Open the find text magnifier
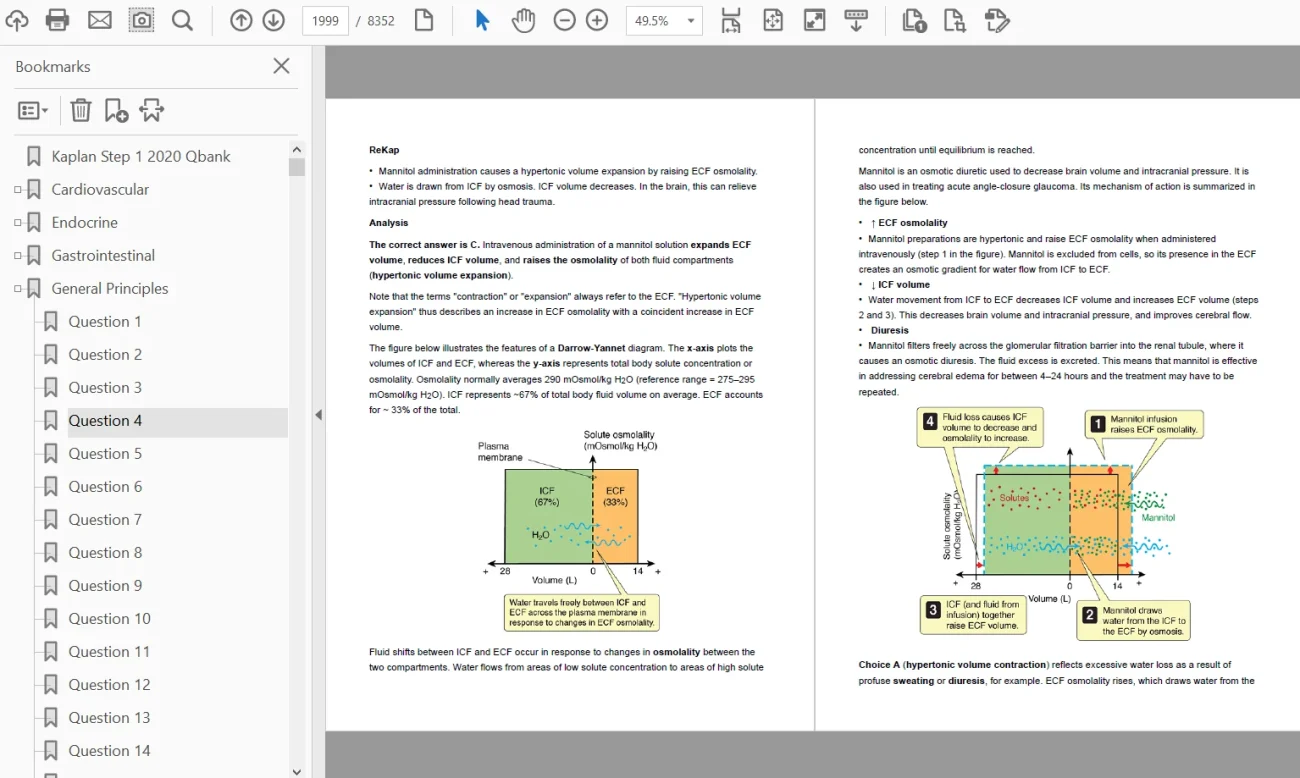The image size is (1300, 778). pyautogui.click(x=182, y=20)
